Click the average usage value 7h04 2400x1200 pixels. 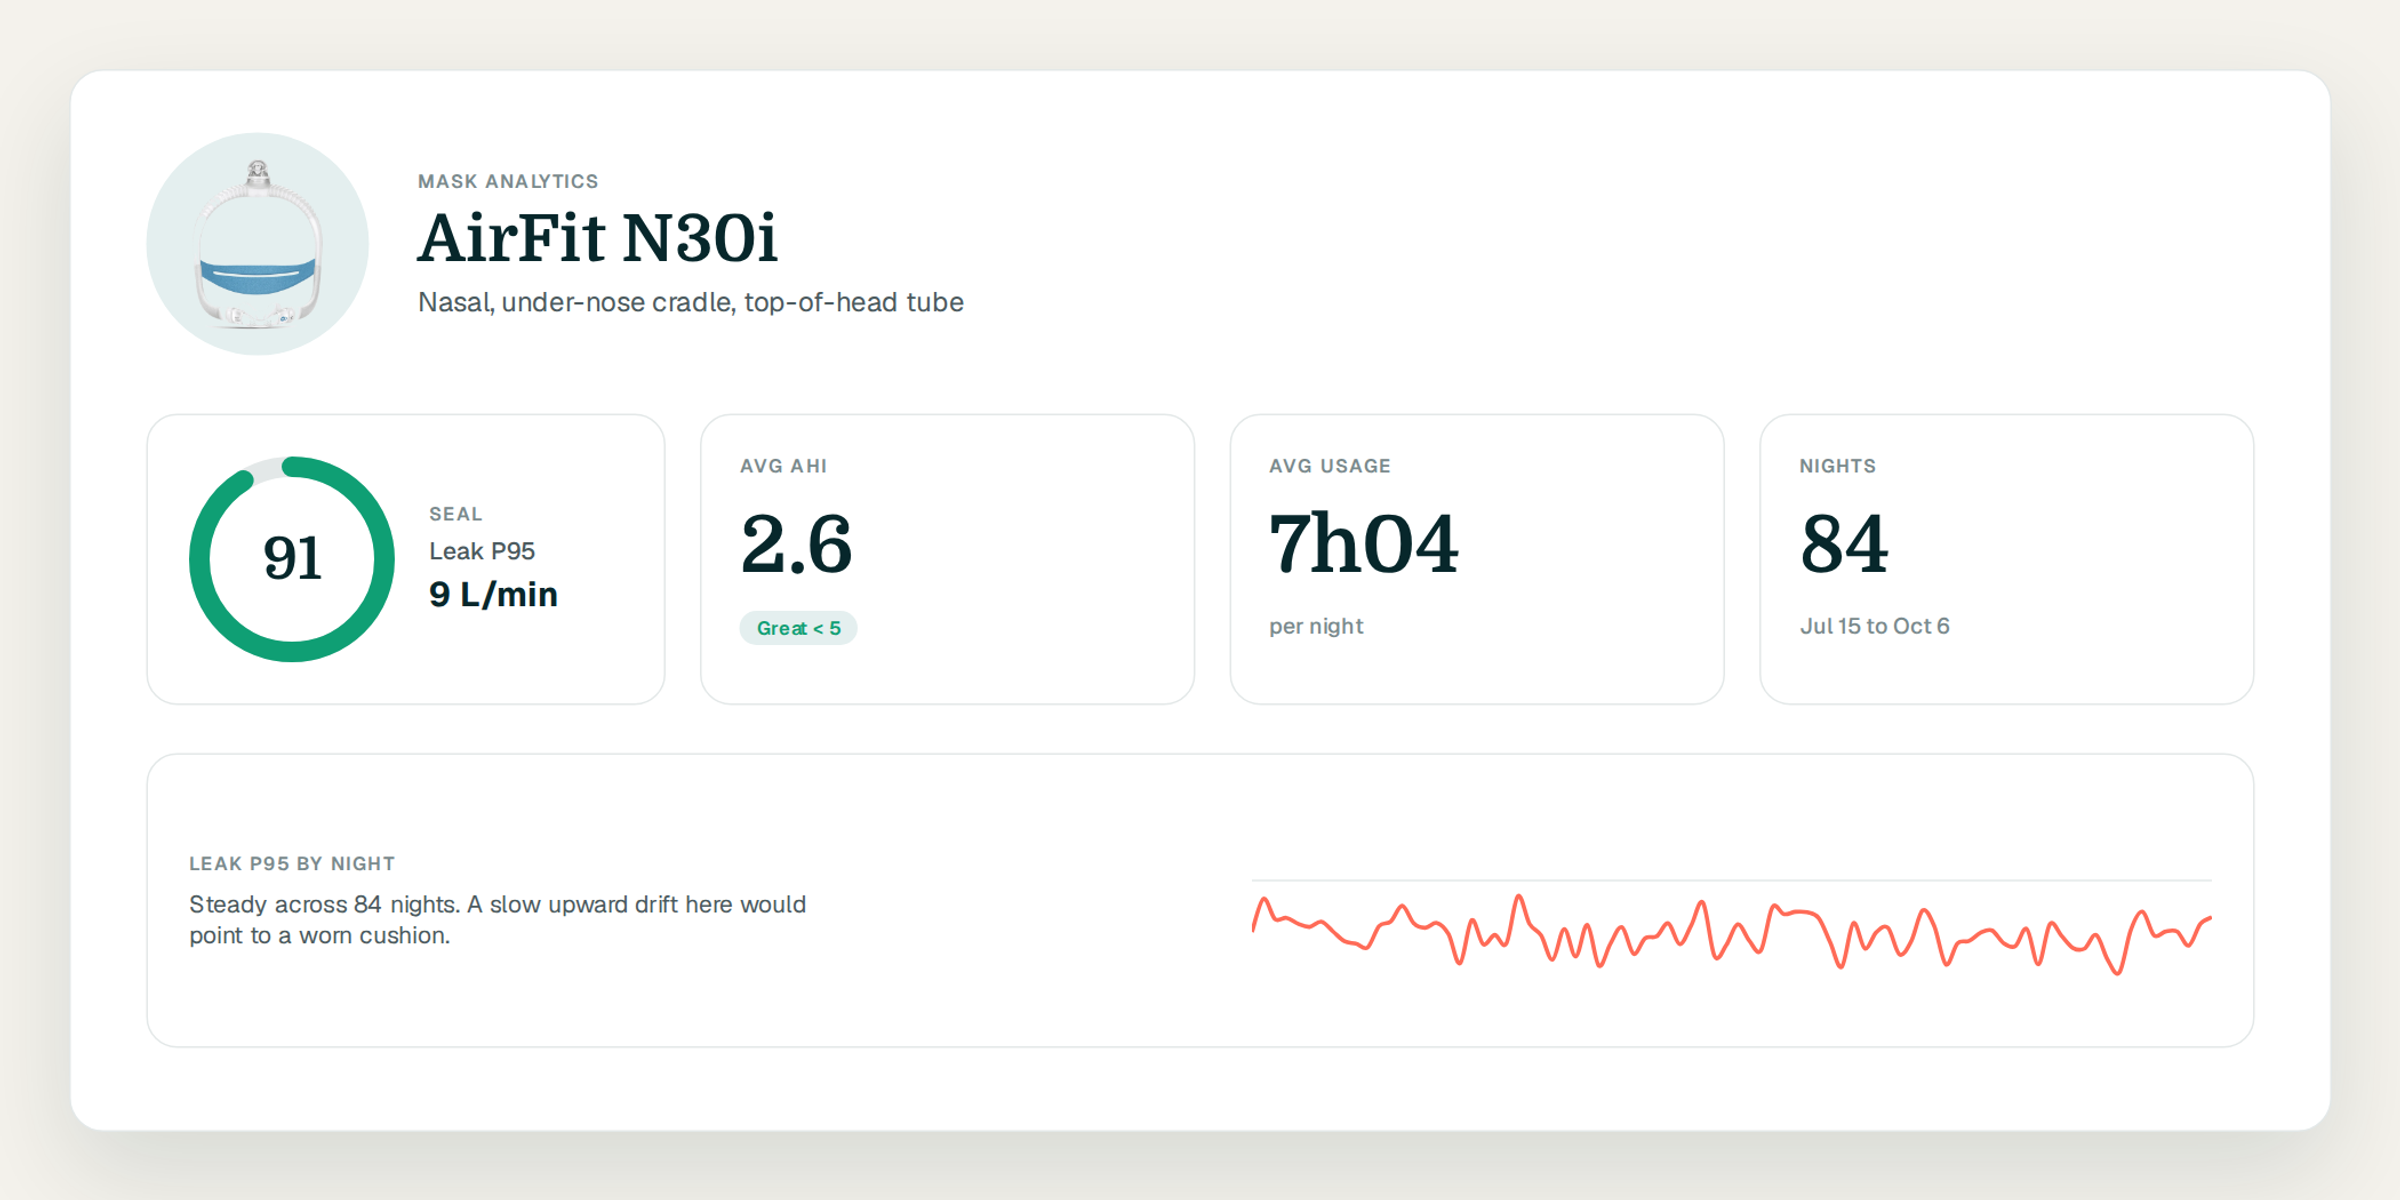coord(1364,544)
